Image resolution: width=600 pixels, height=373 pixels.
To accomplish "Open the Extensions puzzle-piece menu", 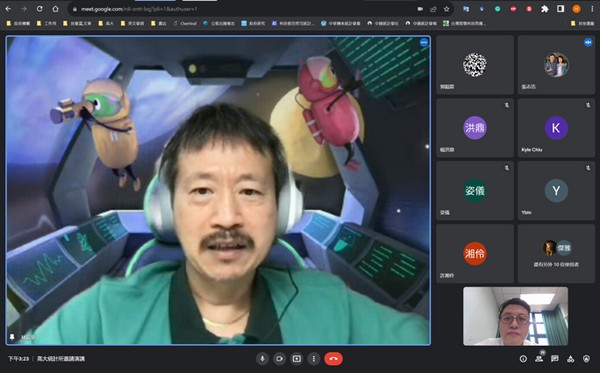I will point(545,9).
